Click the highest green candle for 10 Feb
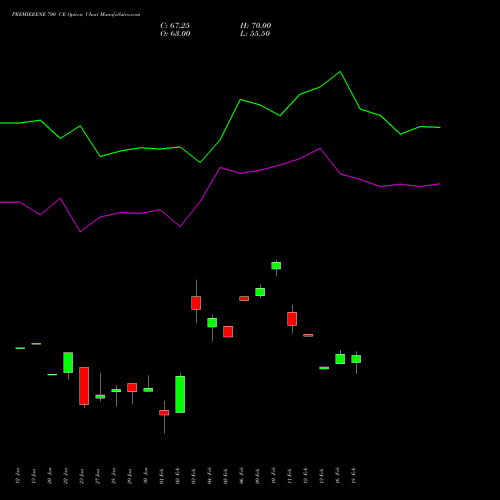Screen dimensions: 500x500 pos(276,265)
